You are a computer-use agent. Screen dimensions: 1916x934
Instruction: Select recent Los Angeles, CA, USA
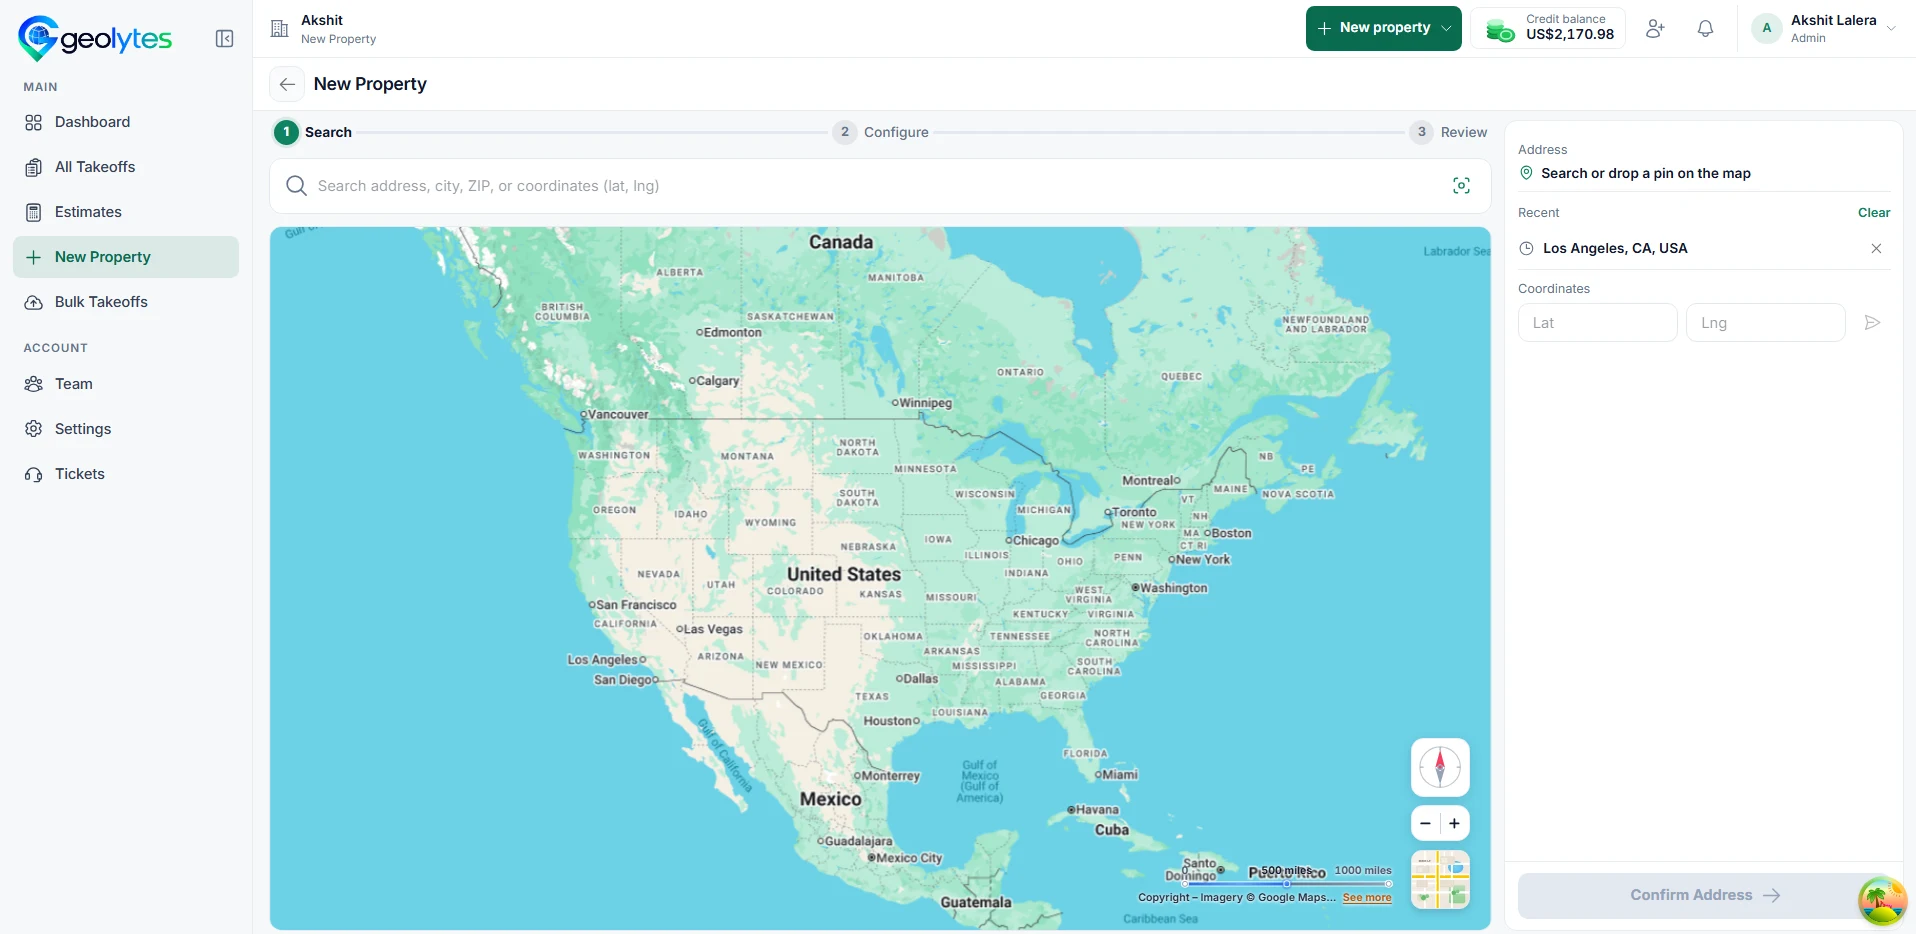[x=1614, y=248]
